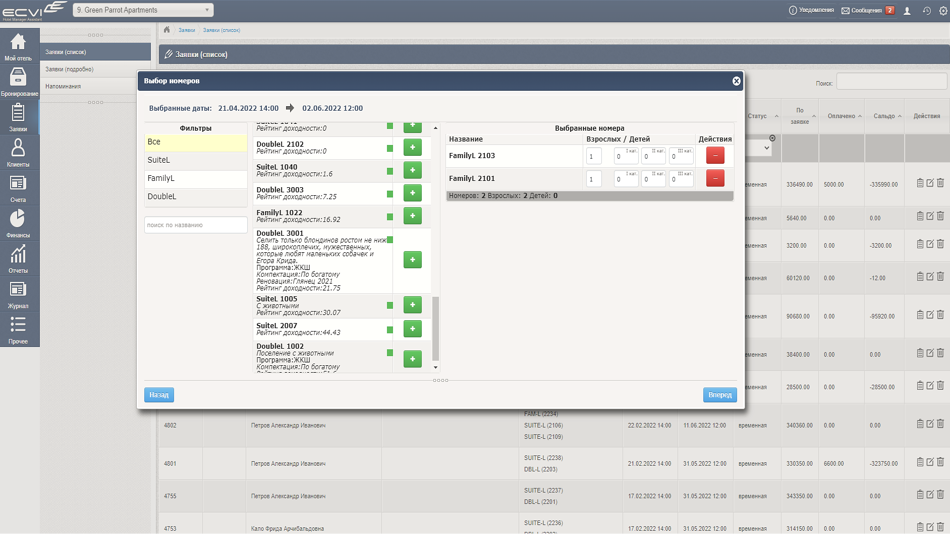Open the Green Parrot Apartments hotel dropdown
The image size is (950, 534).
(x=144, y=10)
